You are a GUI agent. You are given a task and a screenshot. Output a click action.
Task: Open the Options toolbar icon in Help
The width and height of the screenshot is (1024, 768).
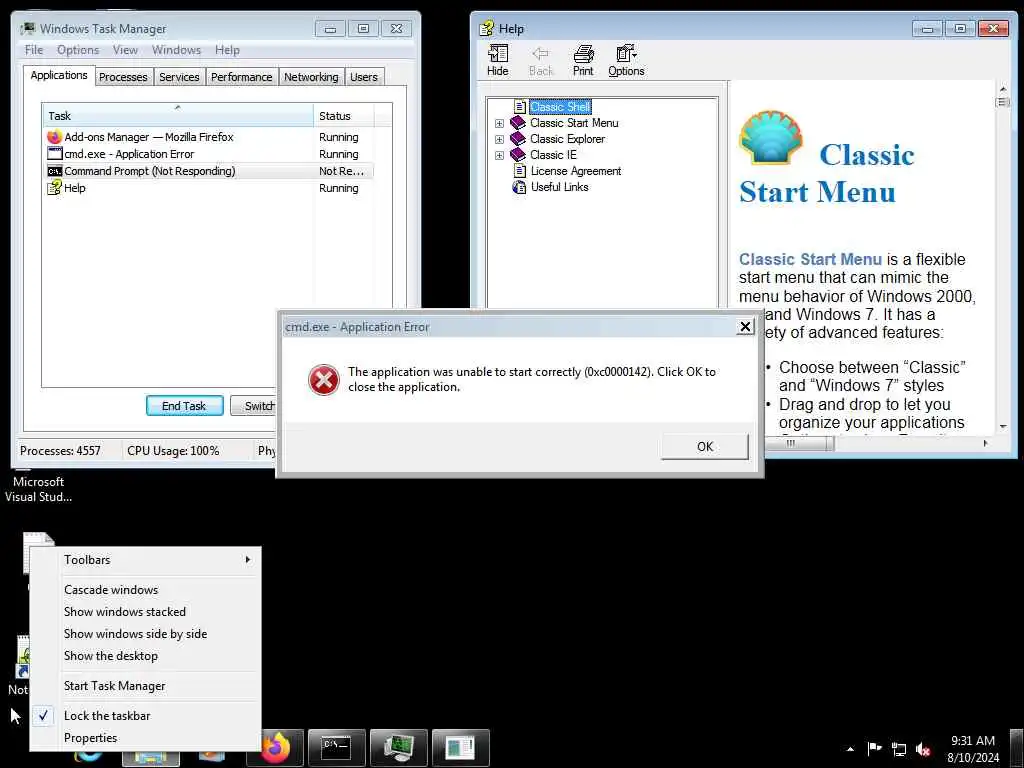[x=626, y=54]
